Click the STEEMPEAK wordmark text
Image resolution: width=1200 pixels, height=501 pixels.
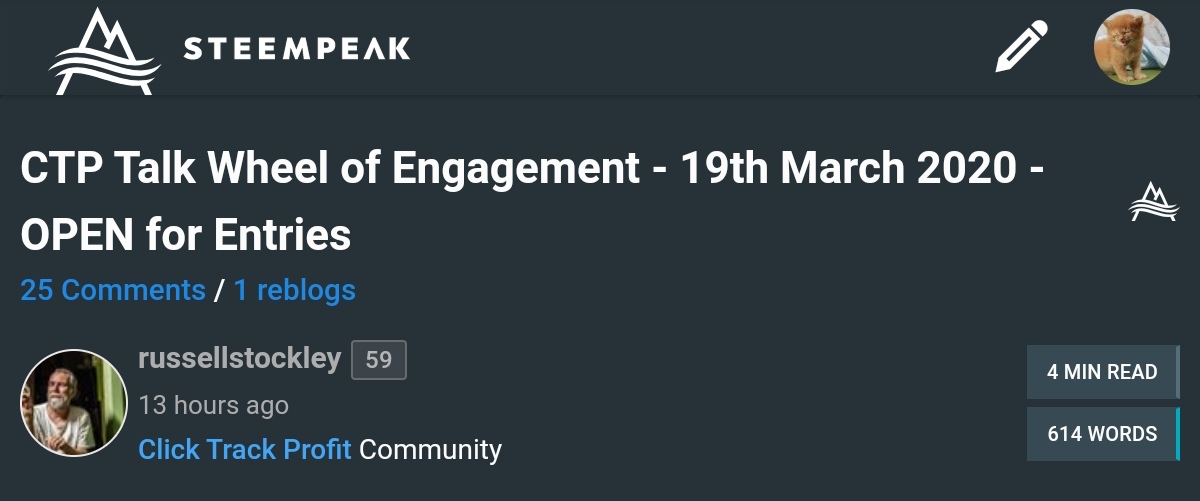click(x=297, y=48)
